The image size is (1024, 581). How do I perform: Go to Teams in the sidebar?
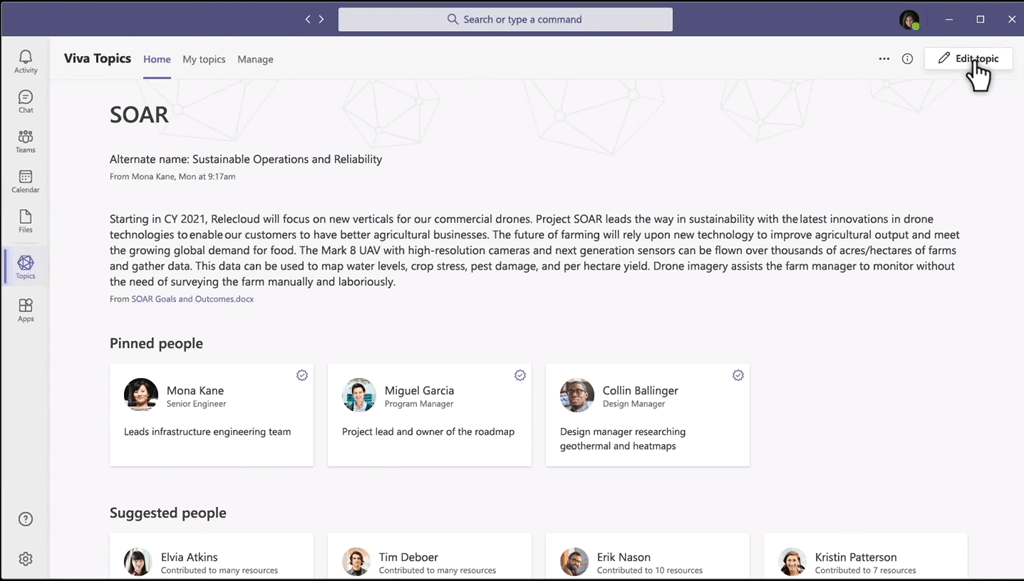(x=26, y=141)
